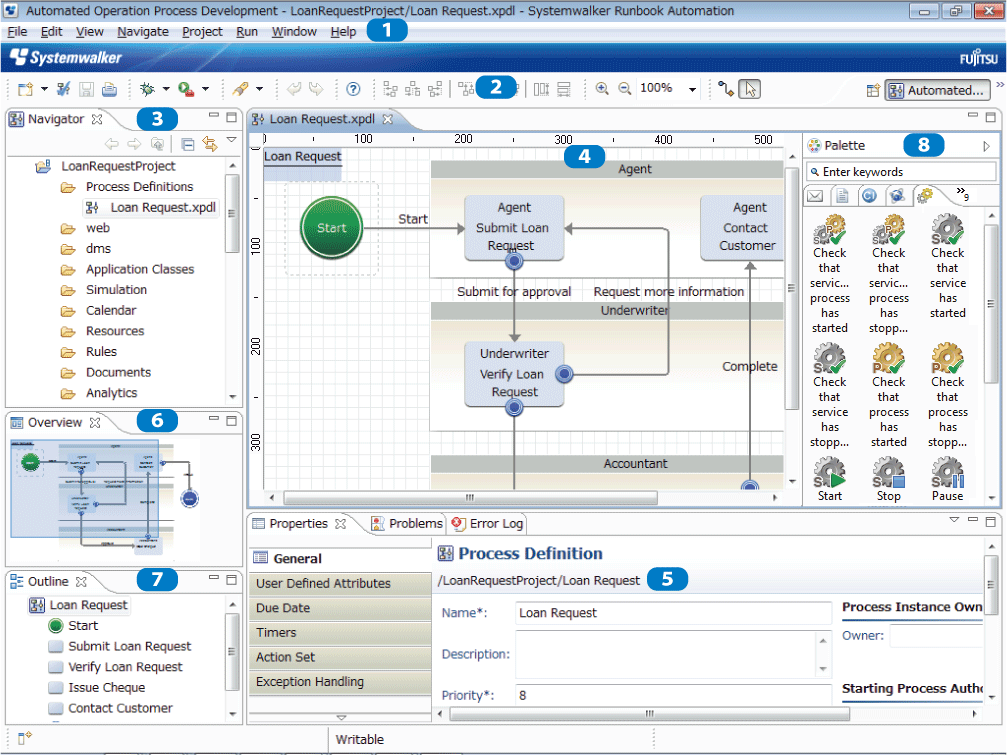Select the Start palette node
This screenshot has width=1007, height=755.
coord(830,480)
